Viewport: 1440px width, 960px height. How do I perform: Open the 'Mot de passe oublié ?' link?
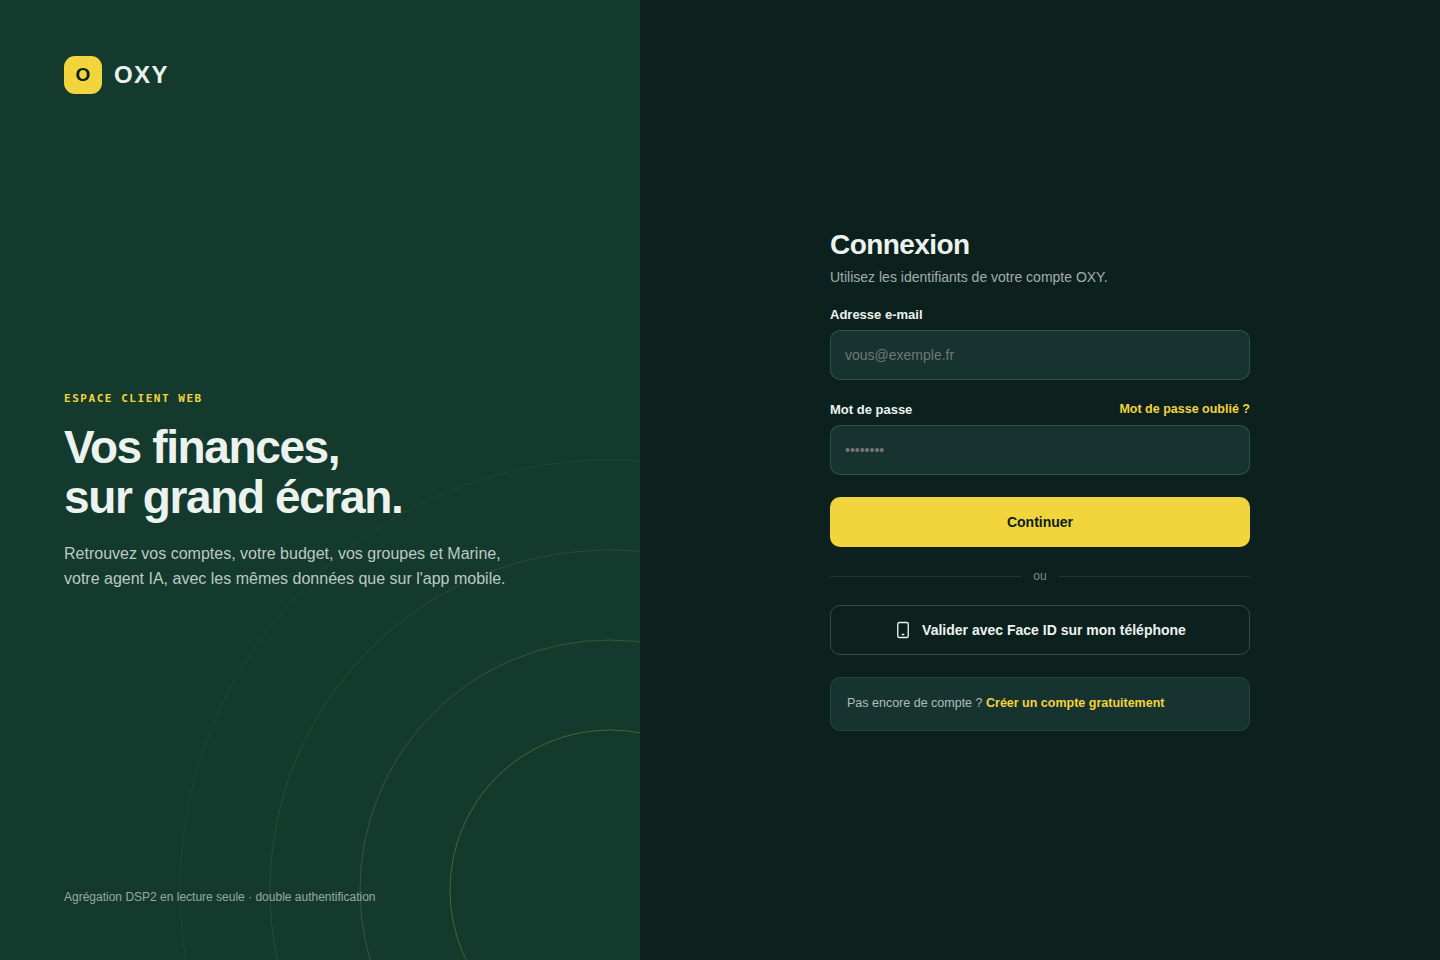click(x=1184, y=409)
